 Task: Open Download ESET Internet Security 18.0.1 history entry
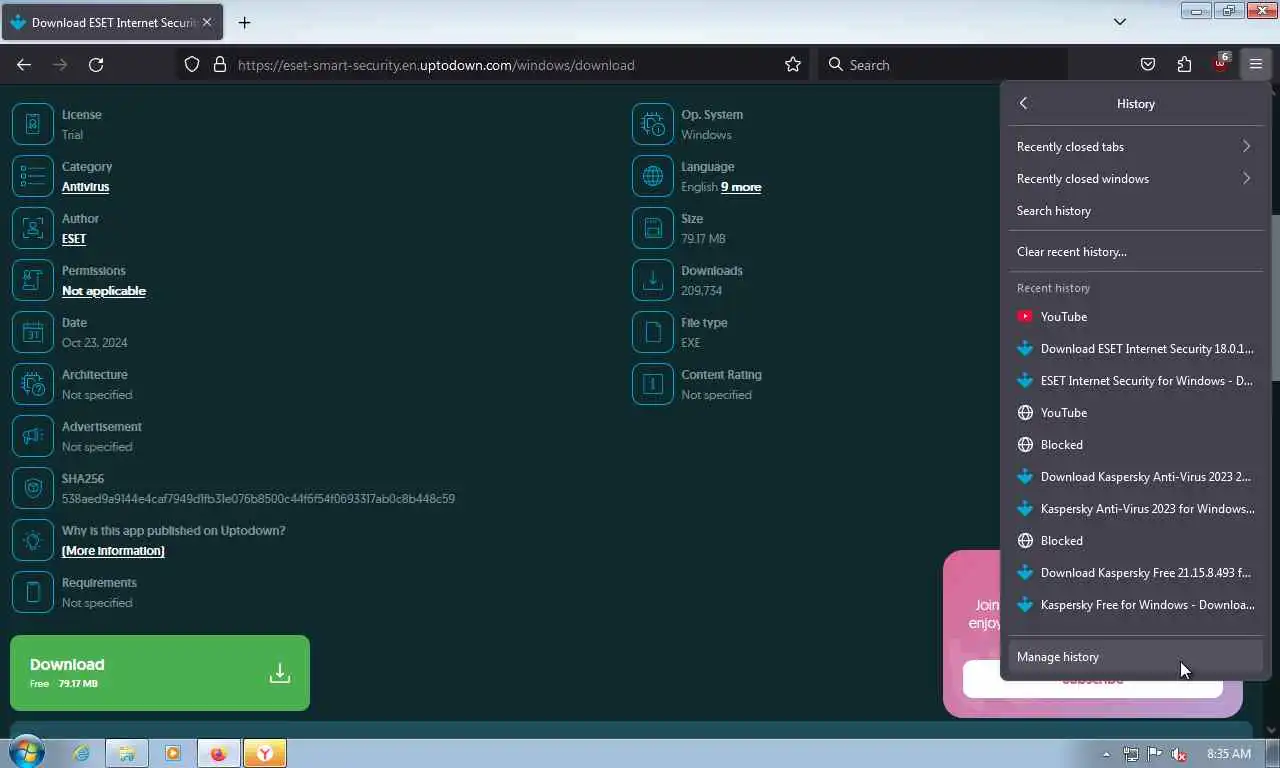click(1135, 349)
